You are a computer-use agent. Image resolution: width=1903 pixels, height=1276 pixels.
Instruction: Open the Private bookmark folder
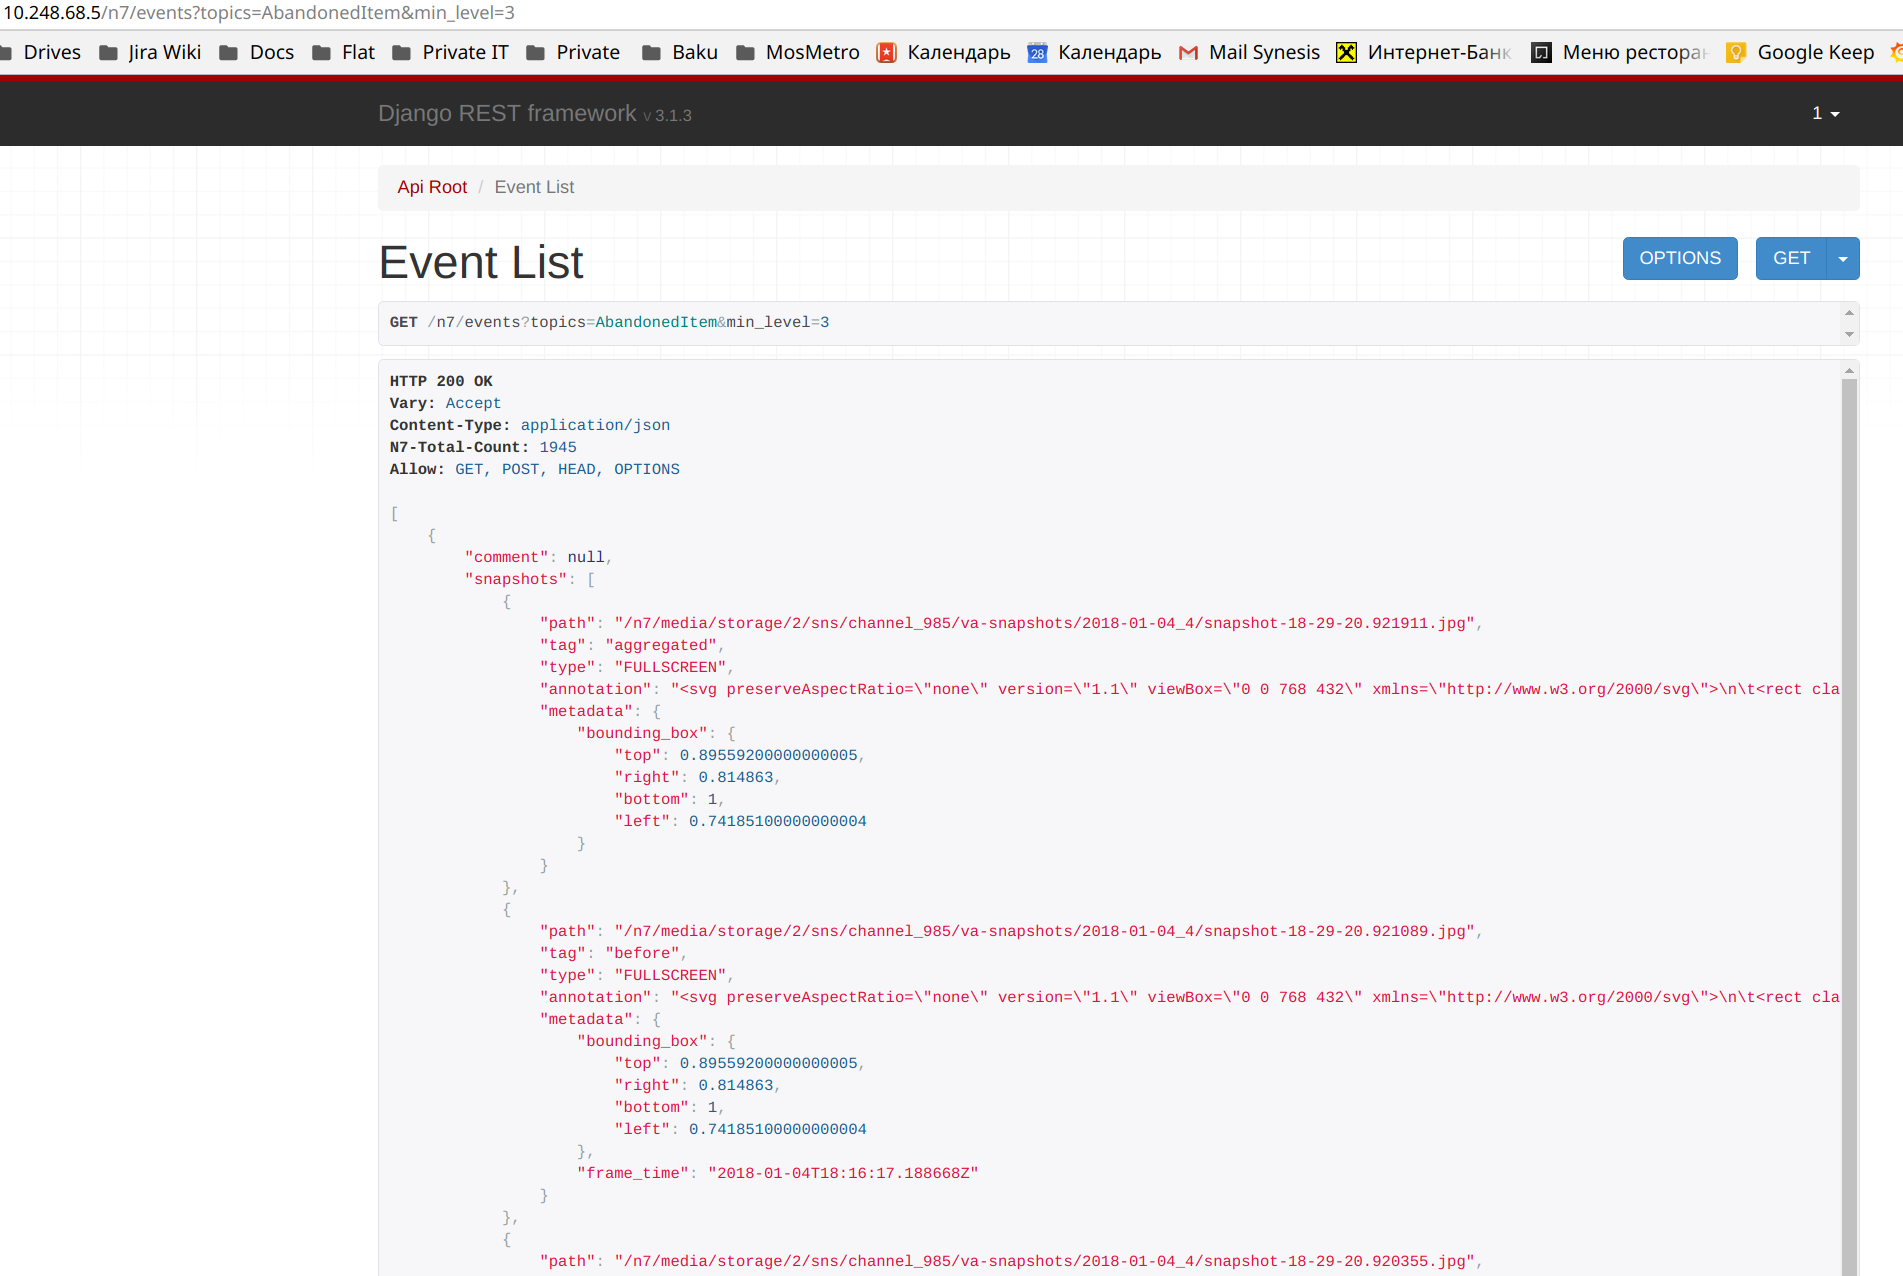tap(573, 52)
